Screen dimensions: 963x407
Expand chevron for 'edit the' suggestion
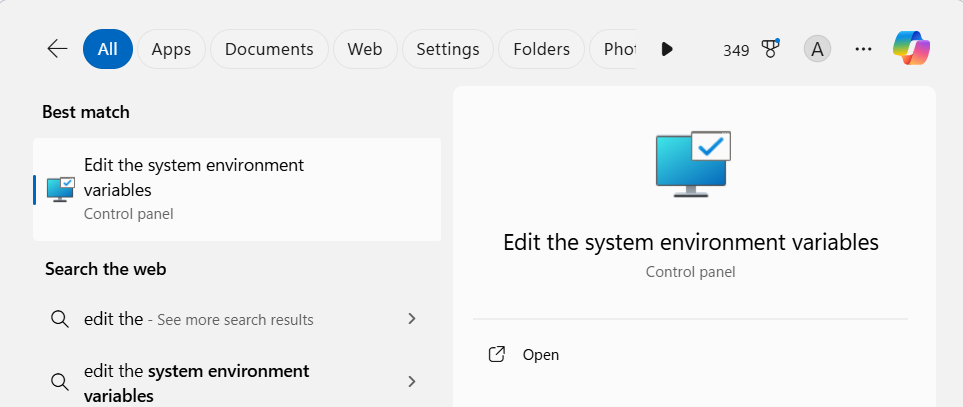pyautogui.click(x=412, y=319)
